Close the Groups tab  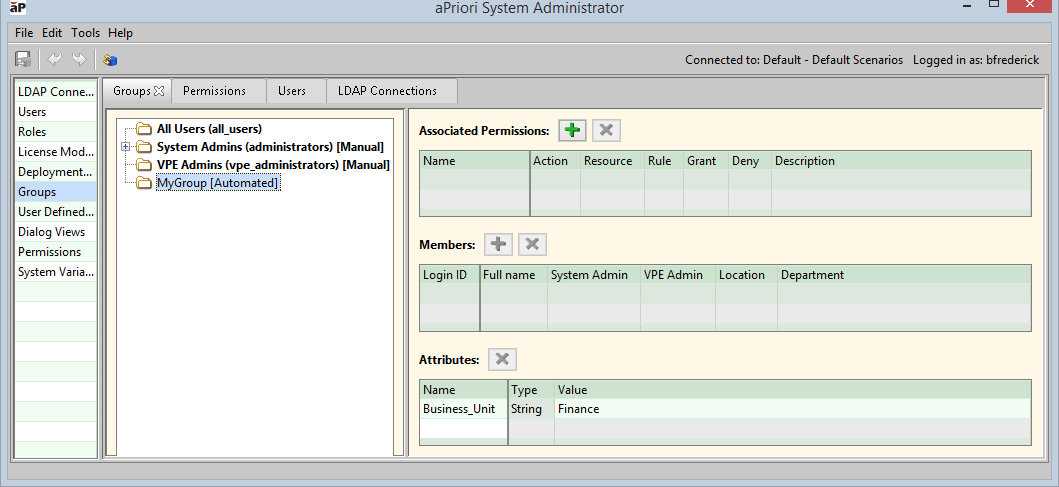(x=159, y=91)
